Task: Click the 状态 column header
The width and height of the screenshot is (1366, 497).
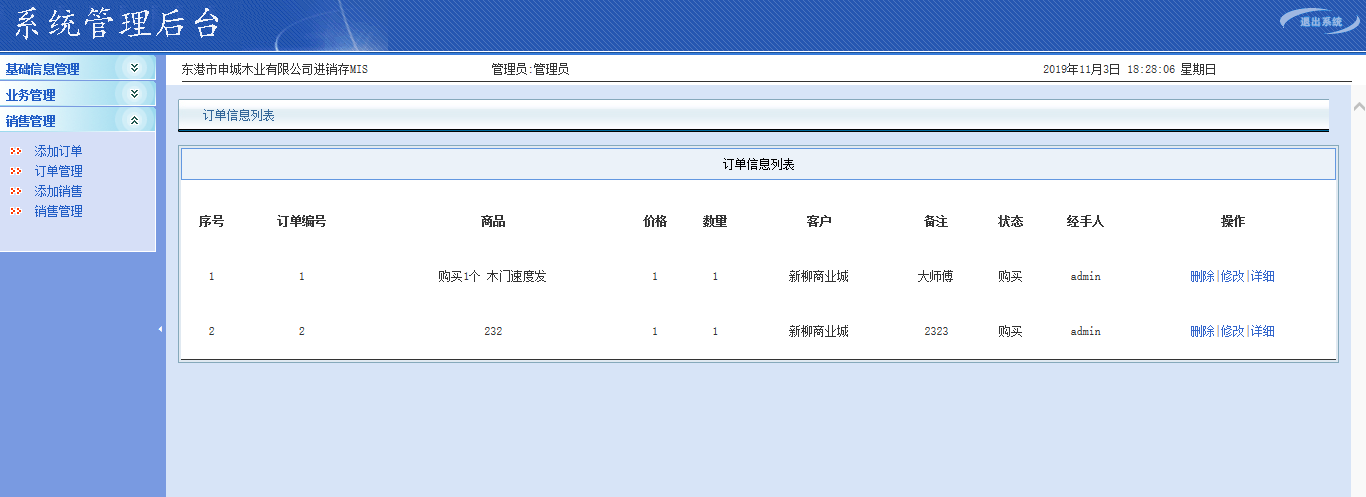Action: [1011, 221]
